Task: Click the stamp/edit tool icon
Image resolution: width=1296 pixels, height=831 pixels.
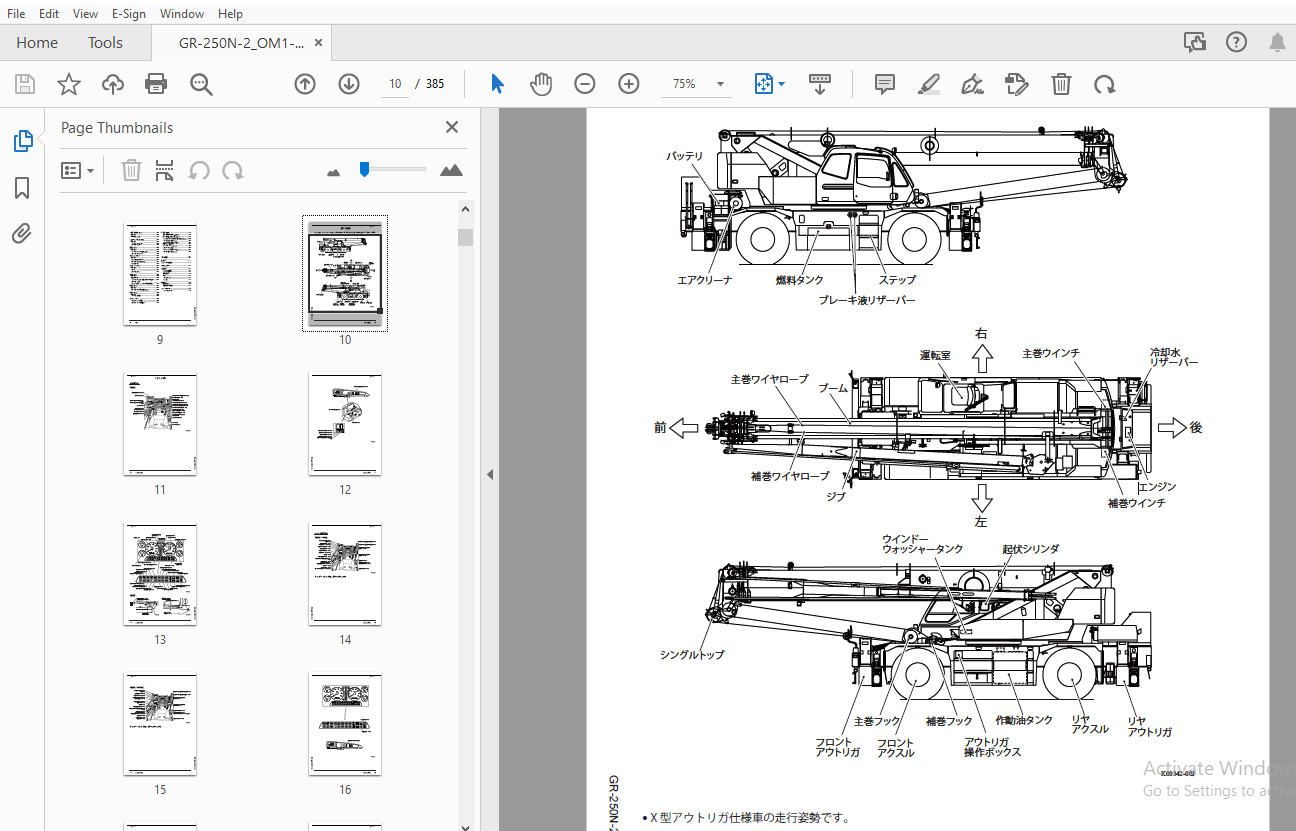Action: pyautogui.click(x=1017, y=84)
